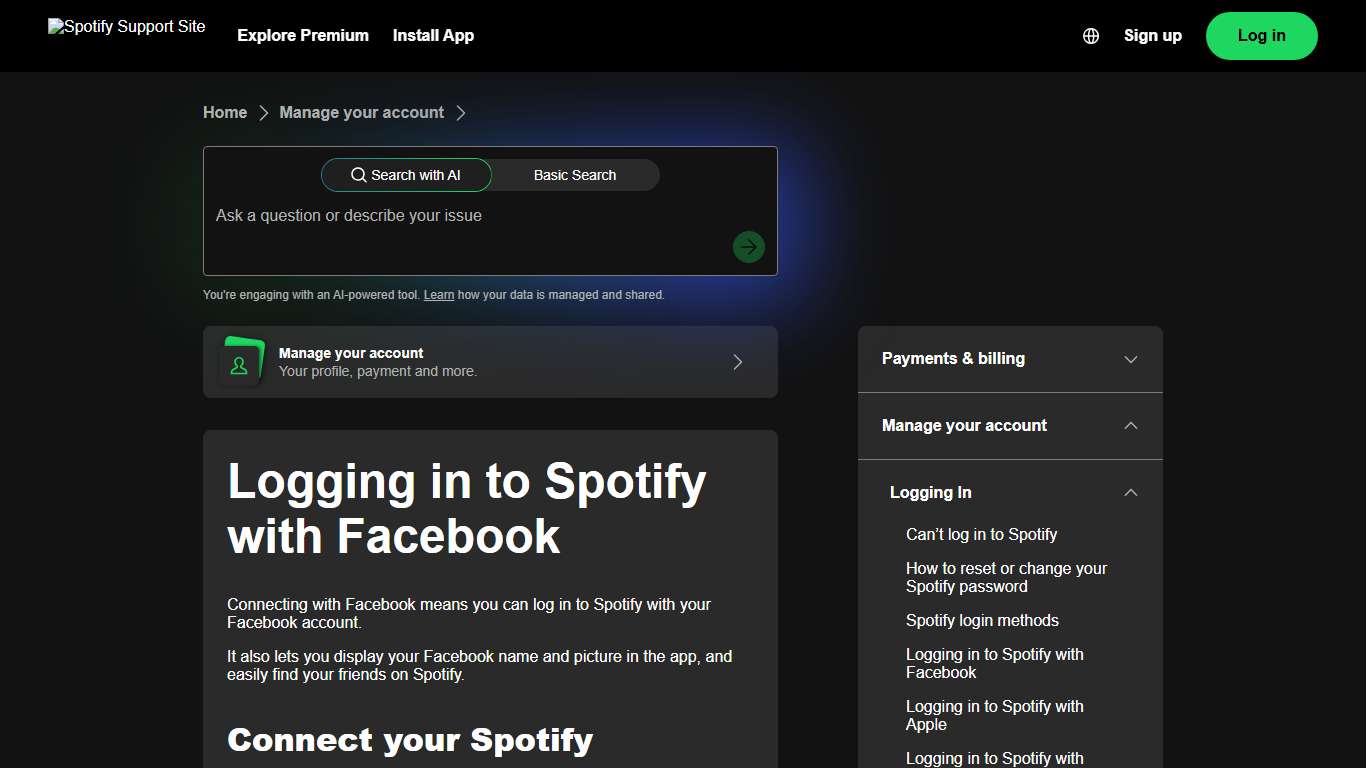Open Explore Premium in the top menu
The image size is (1366, 768).
pos(302,35)
